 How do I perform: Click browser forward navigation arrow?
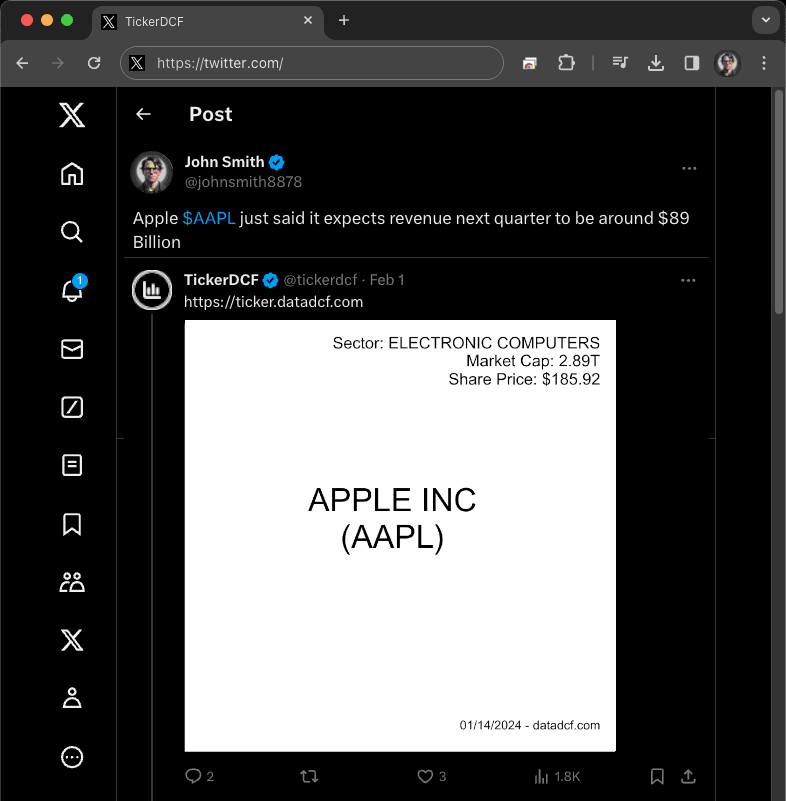click(x=58, y=63)
